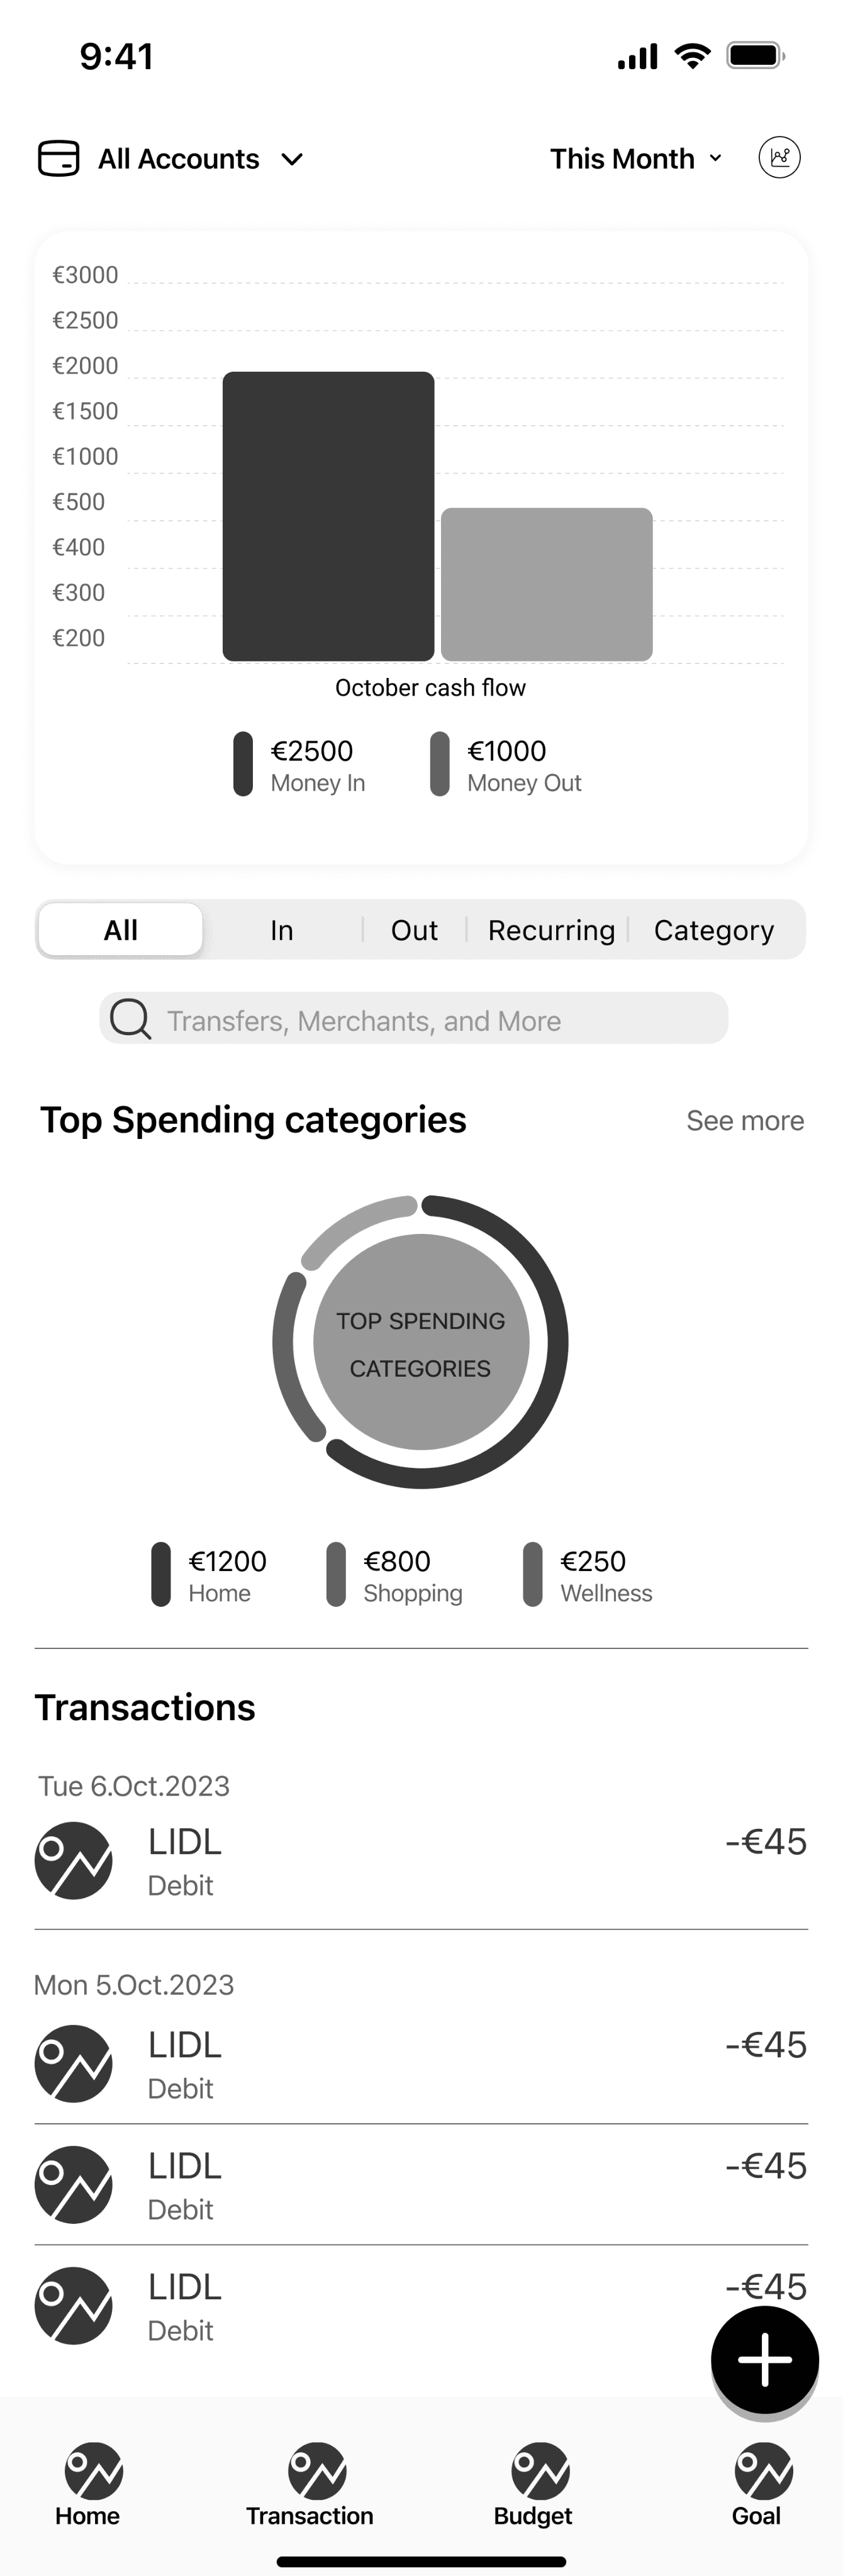
Task: Select the Category filter tab
Action: click(713, 930)
